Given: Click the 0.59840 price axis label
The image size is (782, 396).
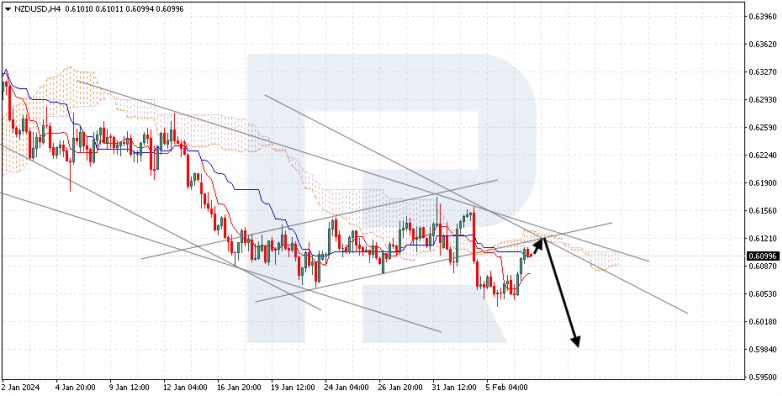Looking at the screenshot, I should [x=763, y=350].
